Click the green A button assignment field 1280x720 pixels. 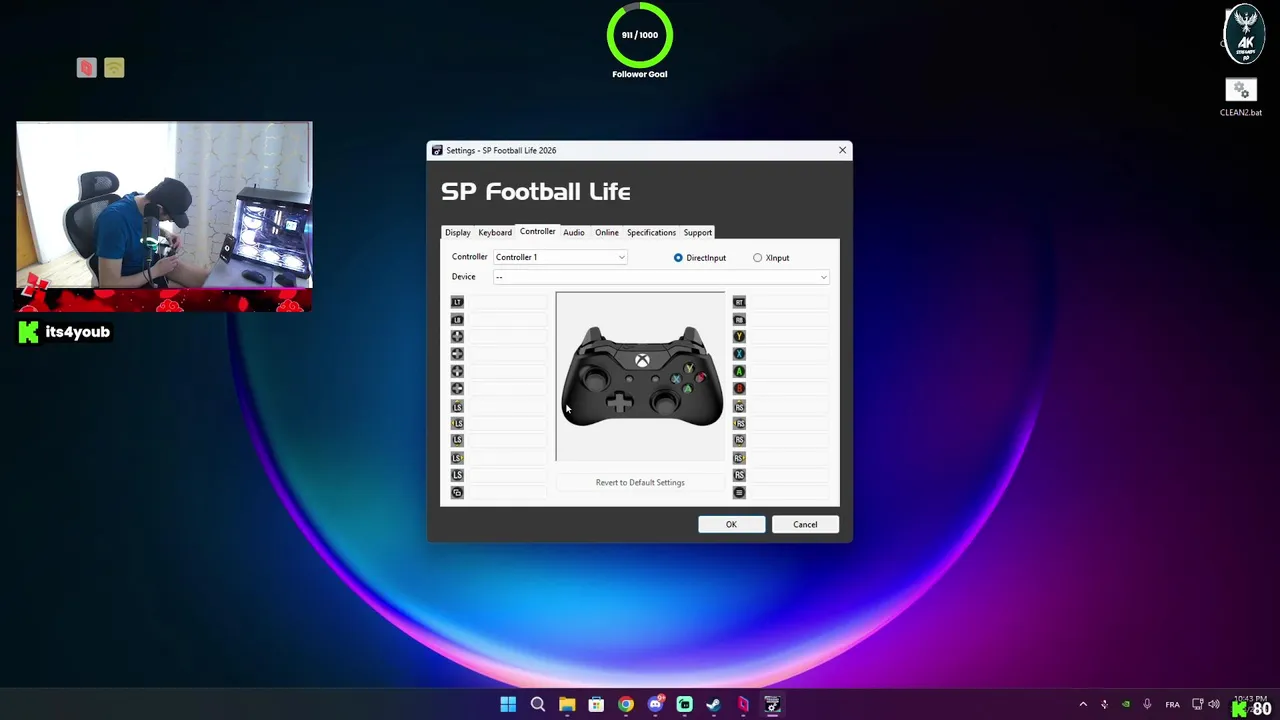pyautogui.click(x=790, y=371)
